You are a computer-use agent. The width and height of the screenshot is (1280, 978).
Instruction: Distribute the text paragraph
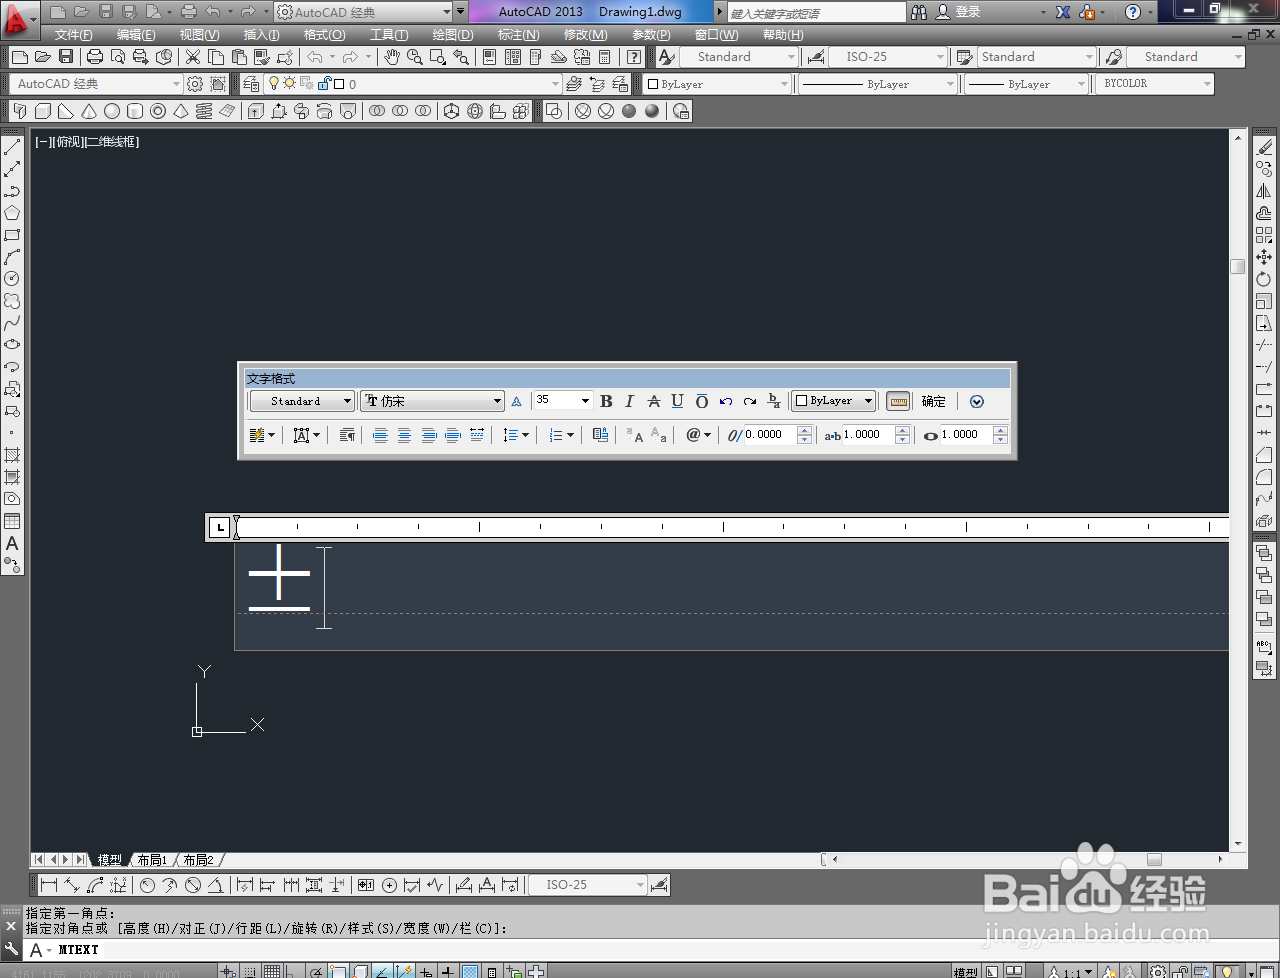[x=476, y=435]
